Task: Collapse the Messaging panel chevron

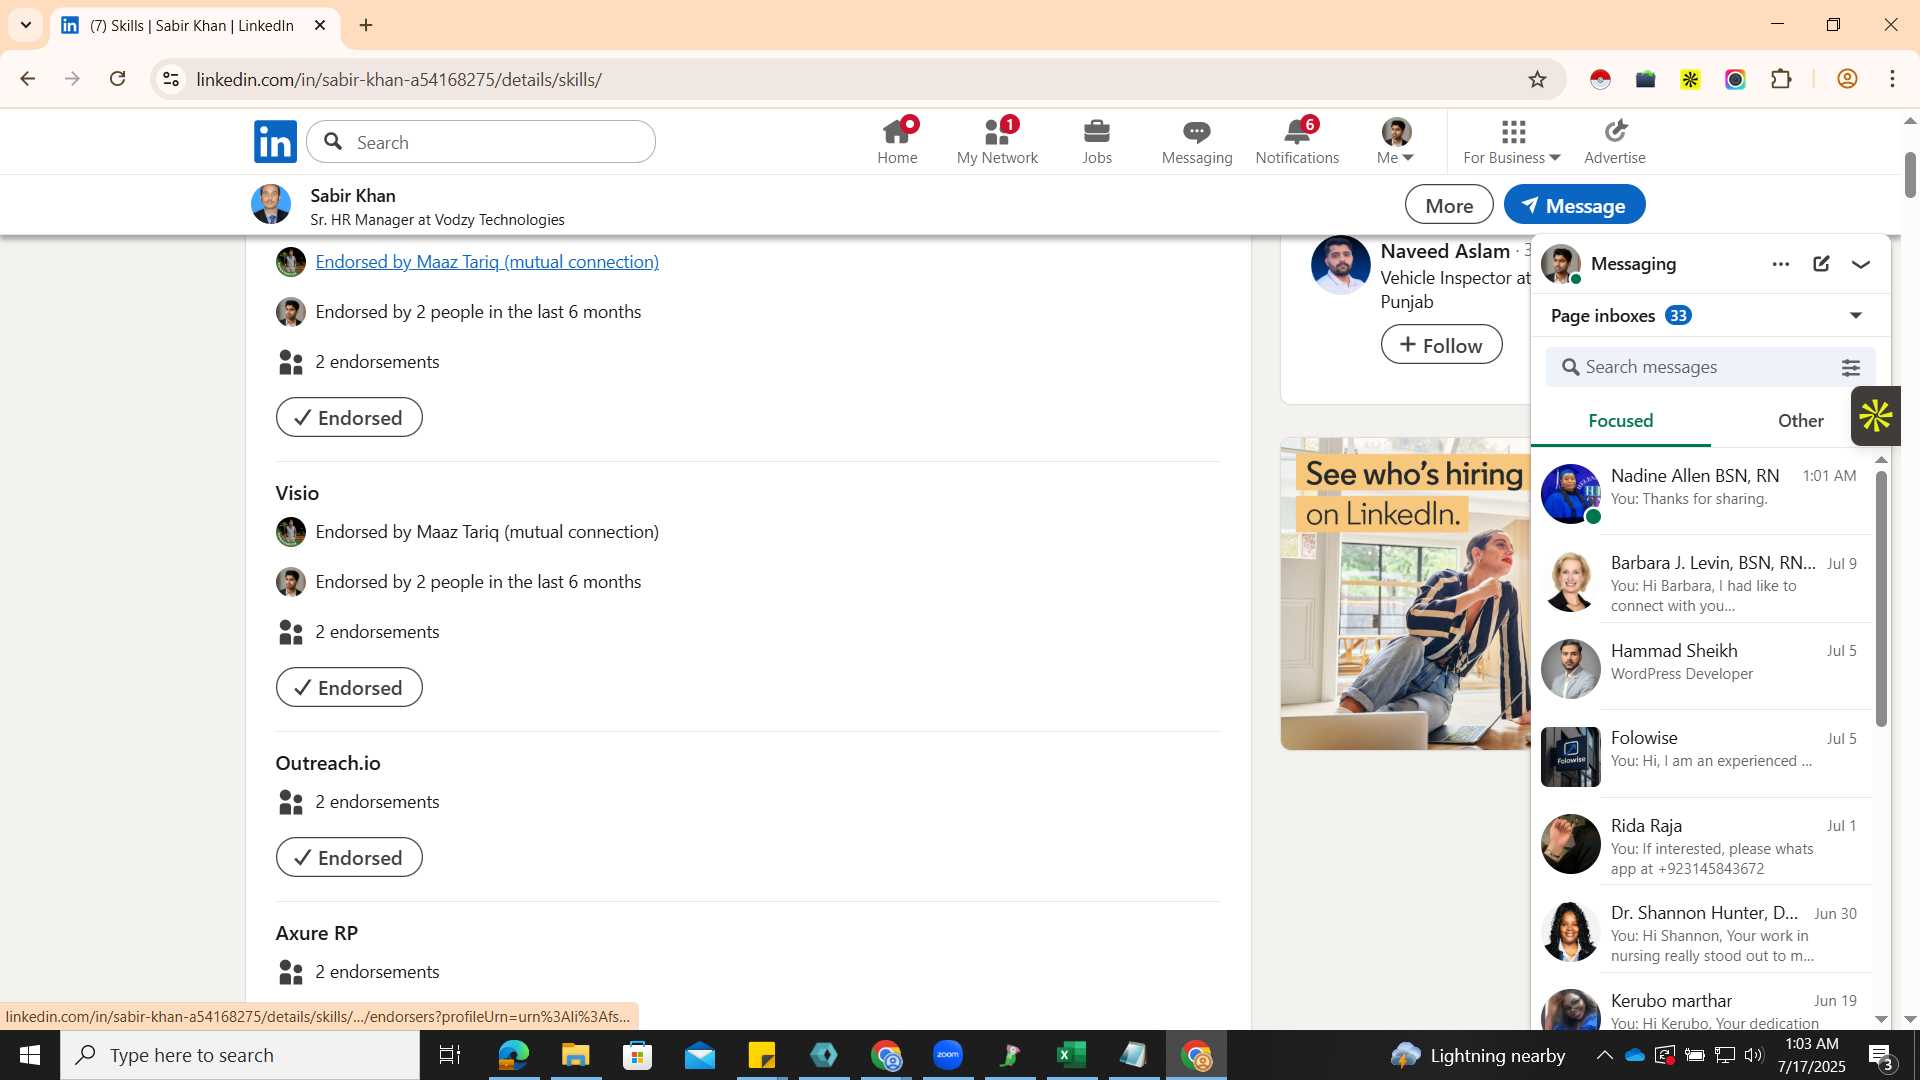Action: [1861, 264]
